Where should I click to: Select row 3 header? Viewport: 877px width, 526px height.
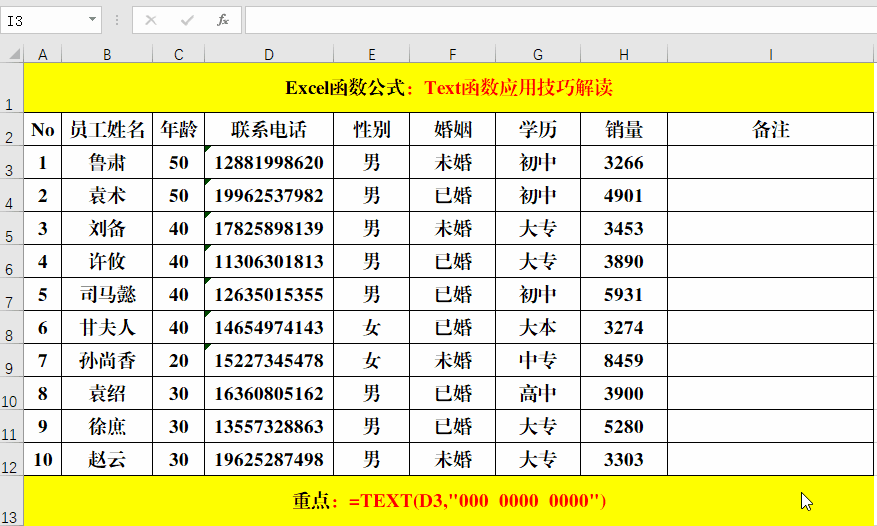coord(11,163)
